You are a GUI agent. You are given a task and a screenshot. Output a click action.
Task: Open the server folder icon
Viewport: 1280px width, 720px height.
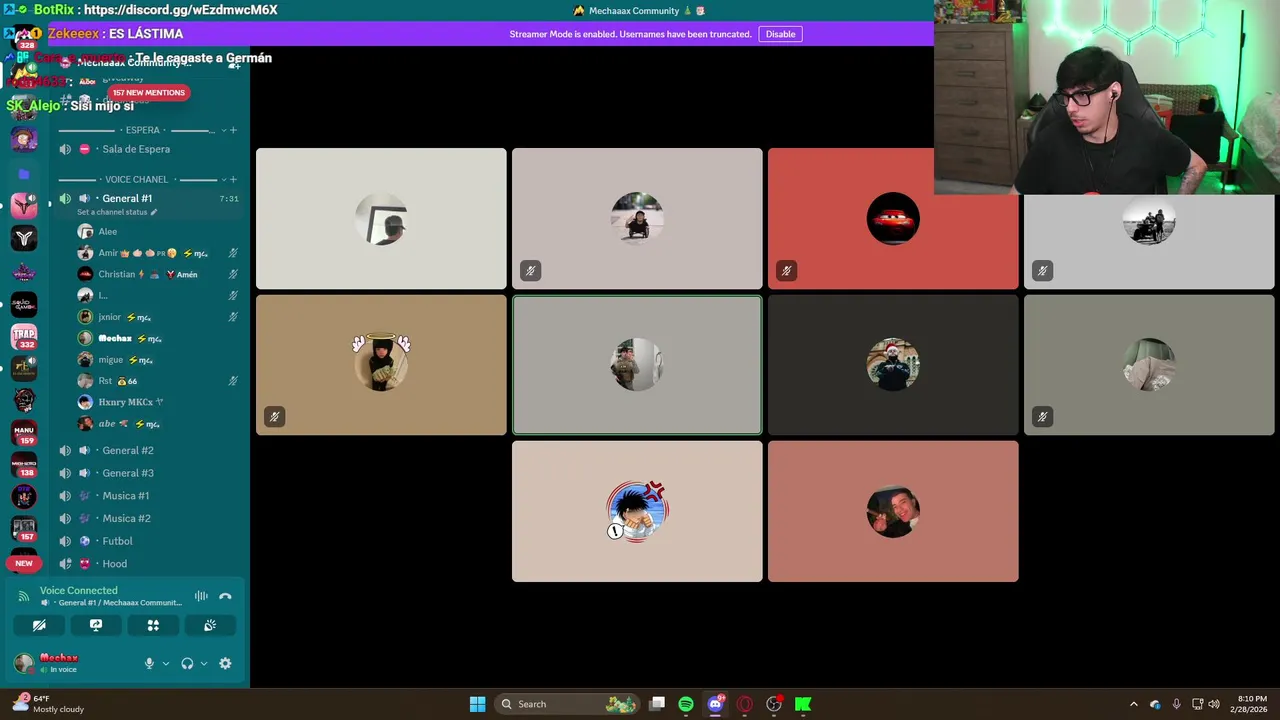[x=24, y=174]
